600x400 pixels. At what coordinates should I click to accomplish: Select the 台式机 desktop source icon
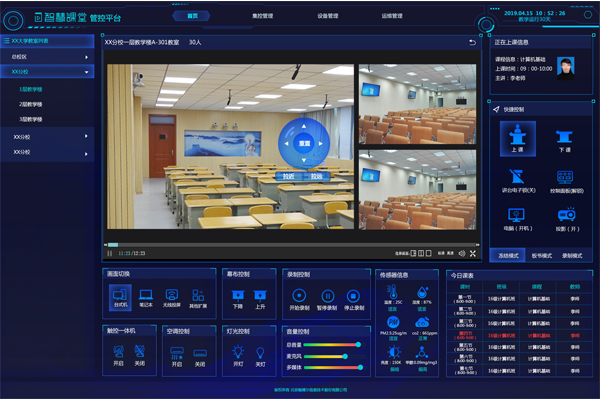(x=120, y=296)
